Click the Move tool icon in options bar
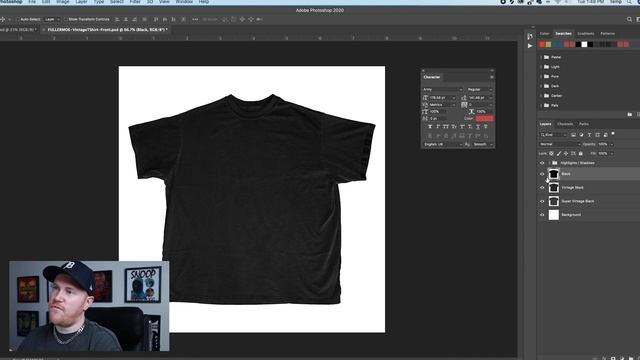The image size is (640, 360). [x=3, y=19]
